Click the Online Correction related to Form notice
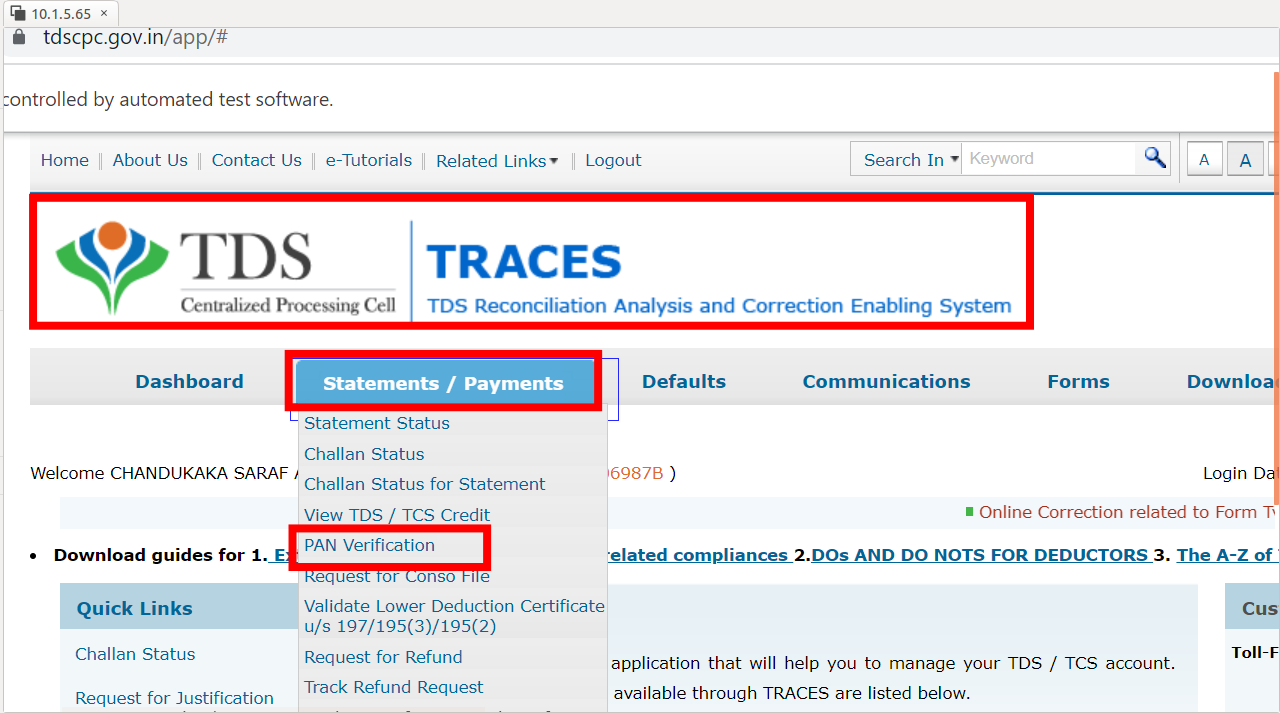Viewport: 1280px width, 713px height. tap(1128, 512)
